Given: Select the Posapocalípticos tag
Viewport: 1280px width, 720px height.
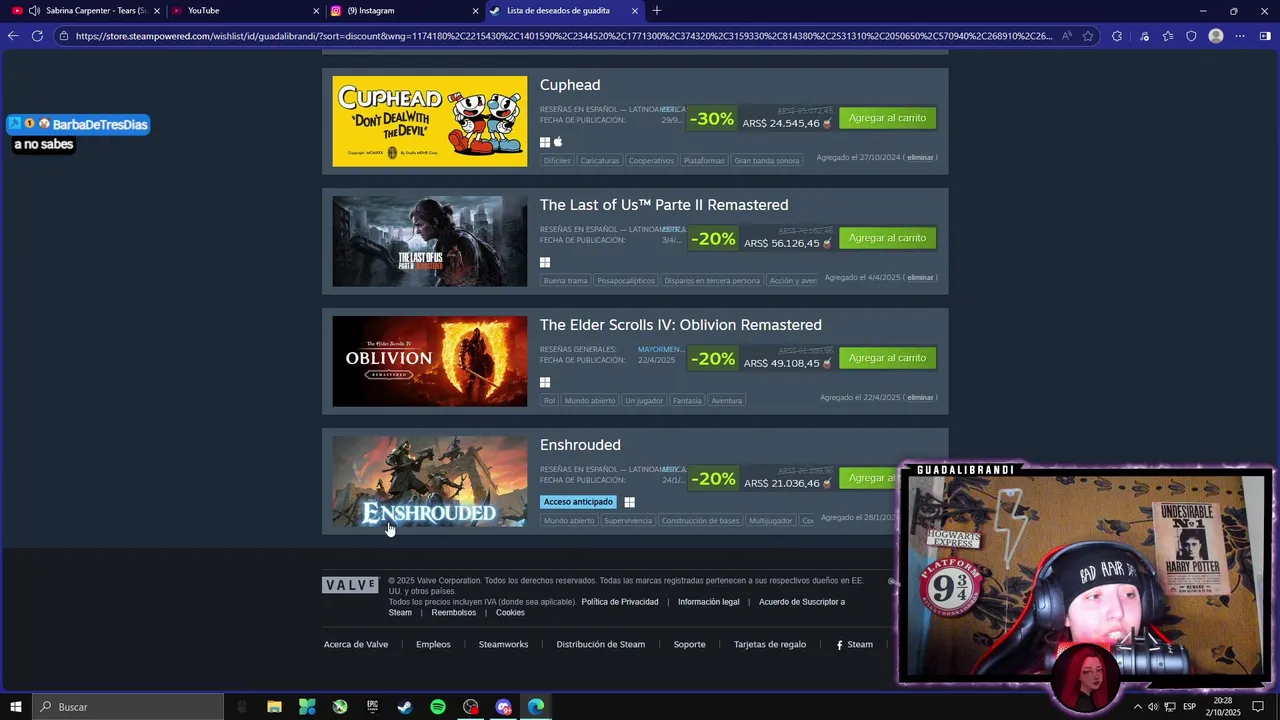Looking at the screenshot, I should (626, 281).
